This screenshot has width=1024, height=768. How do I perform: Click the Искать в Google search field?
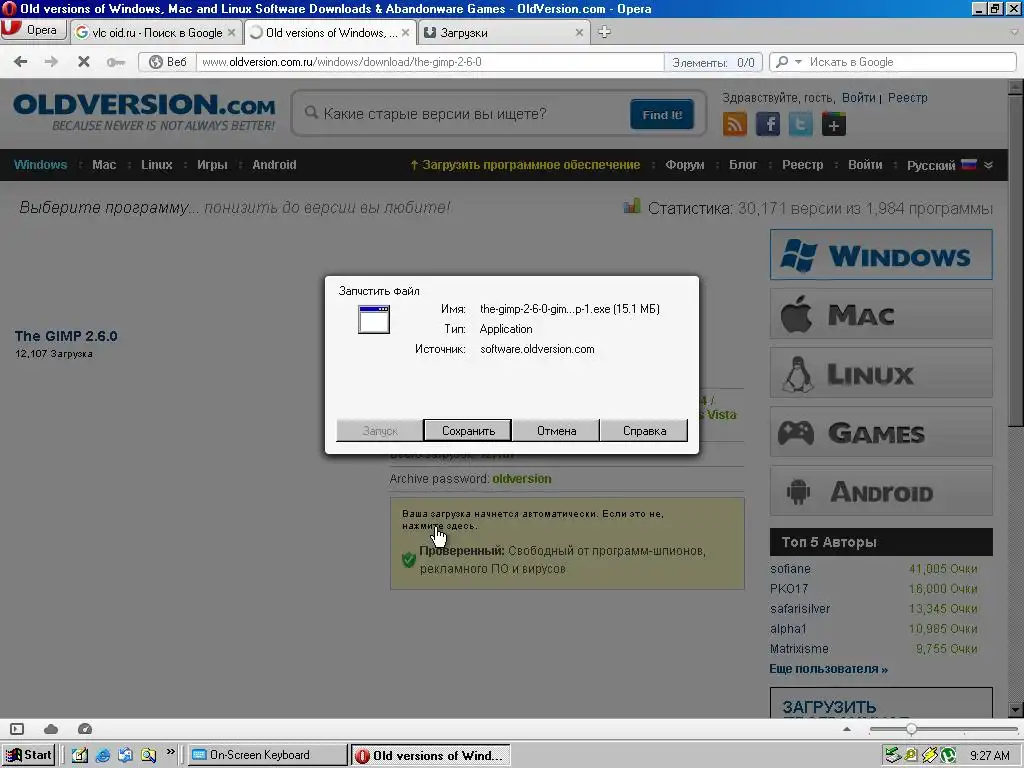click(x=910, y=62)
